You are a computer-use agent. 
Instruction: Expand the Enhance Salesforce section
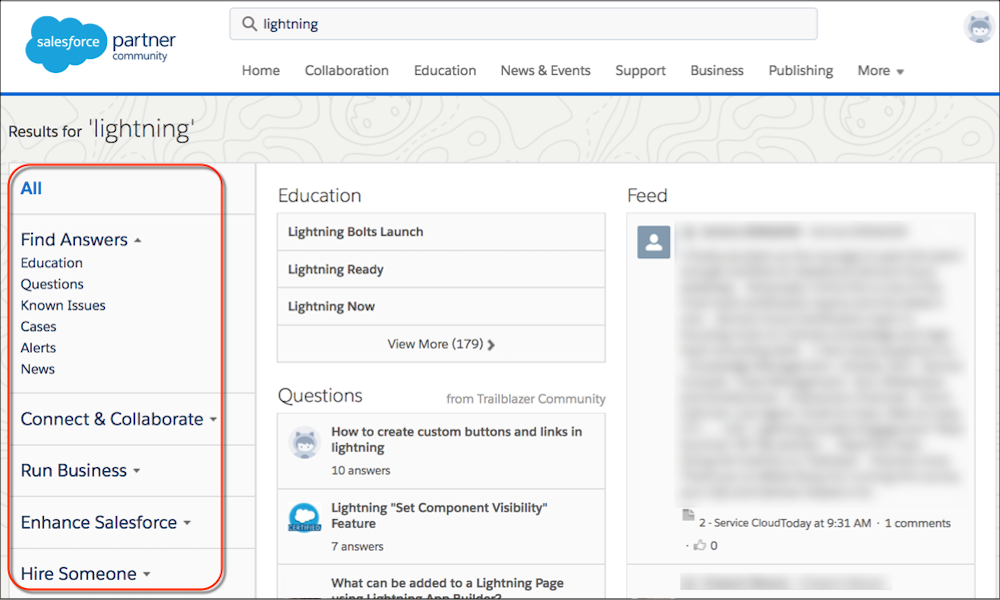tap(106, 523)
